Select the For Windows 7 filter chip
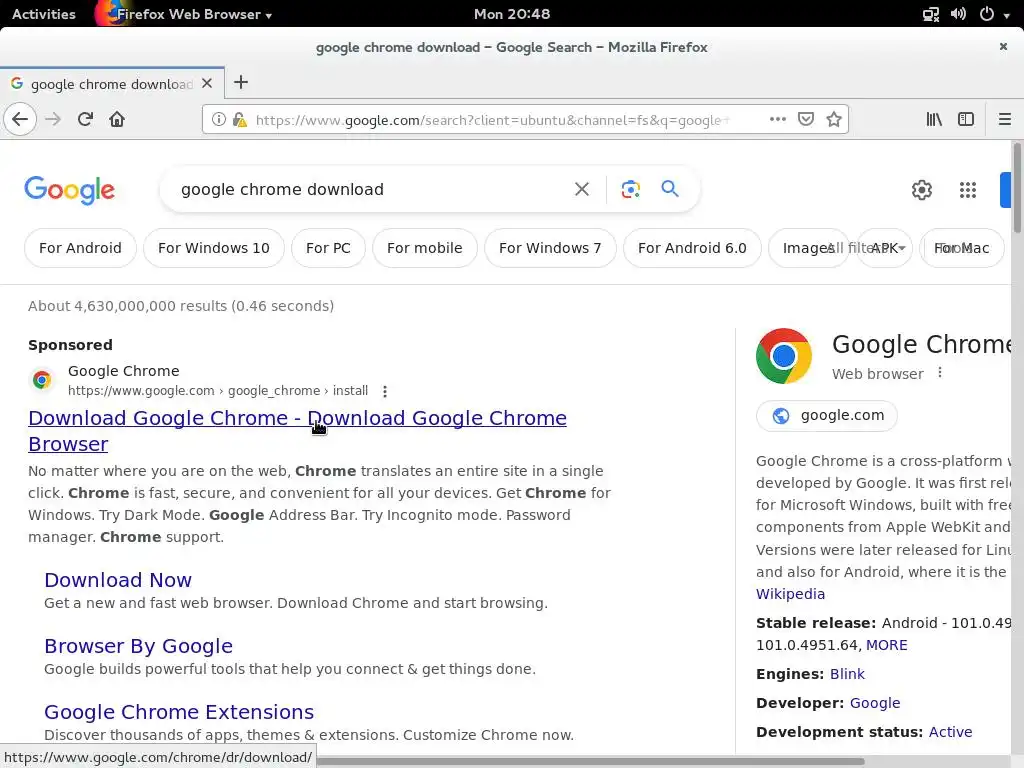The height and width of the screenshot is (768, 1024). (x=550, y=248)
